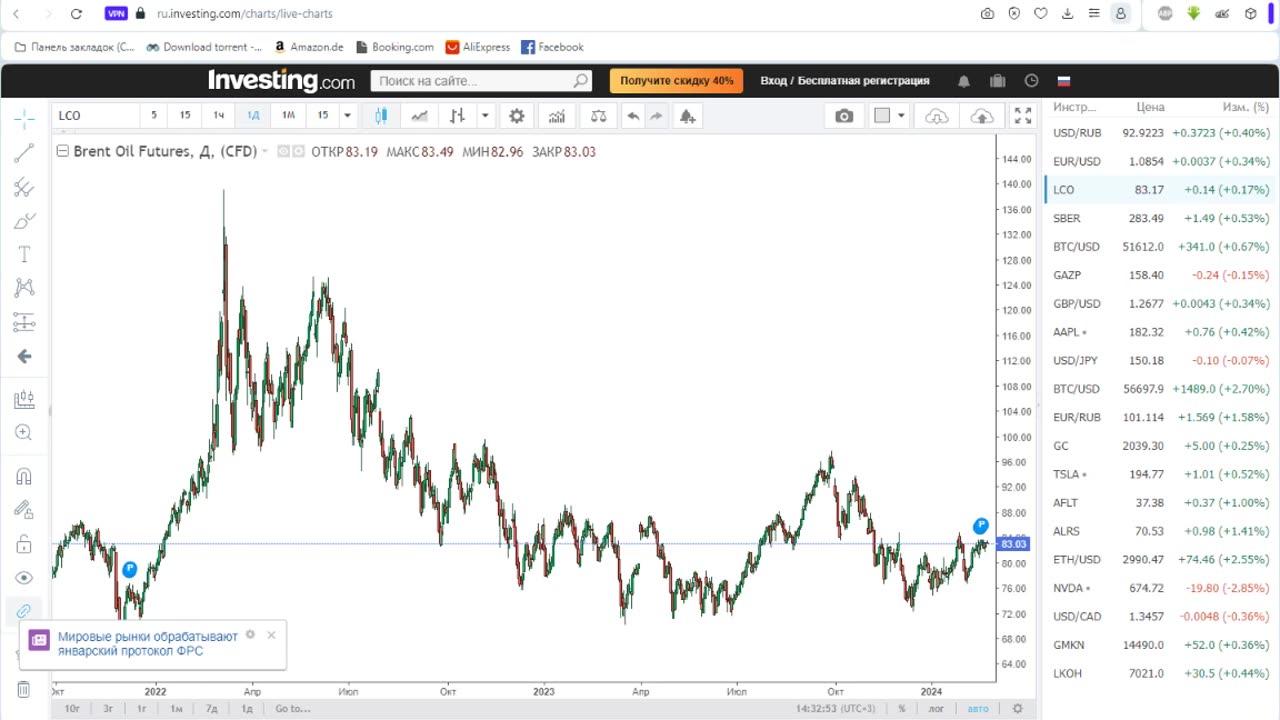This screenshot has height=720, width=1280.
Task: Open the Go to date option
Action: 292,709
